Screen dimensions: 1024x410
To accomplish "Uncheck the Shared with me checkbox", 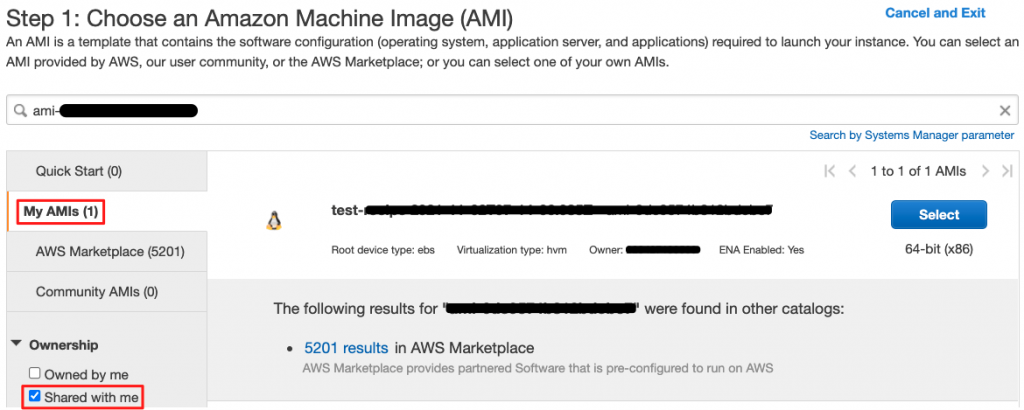I will pos(35,396).
